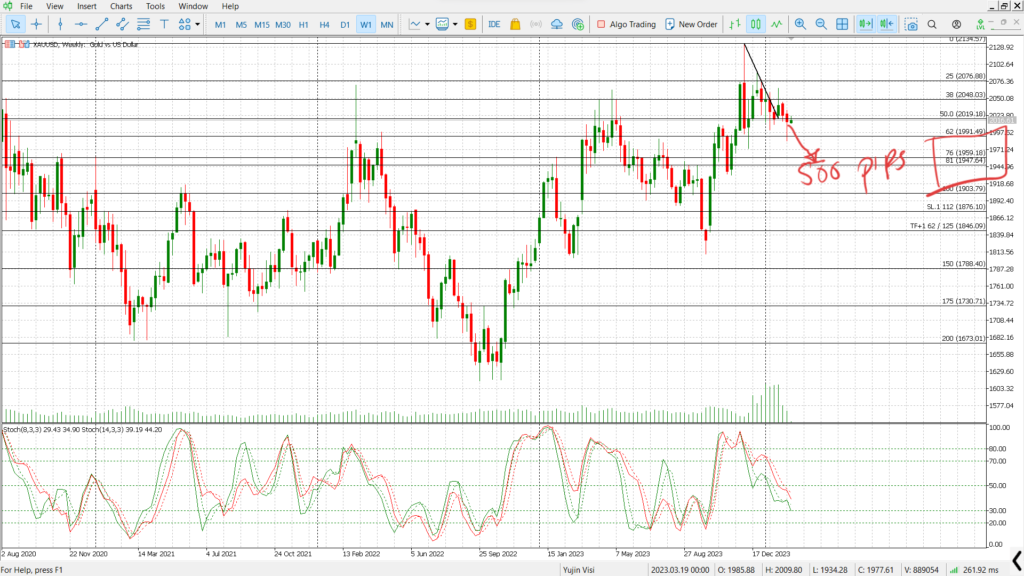Screen dimensions: 1024x576
Task: Zoom out on the chart
Action: (x=821, y=24)
